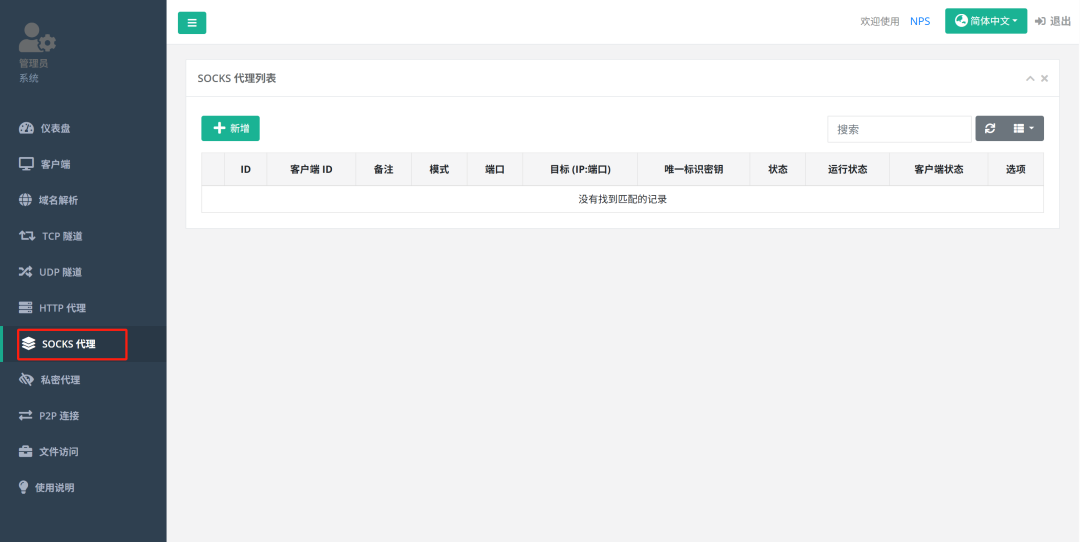Go to 文件访问 in sidebar

(x=83, y=452)
